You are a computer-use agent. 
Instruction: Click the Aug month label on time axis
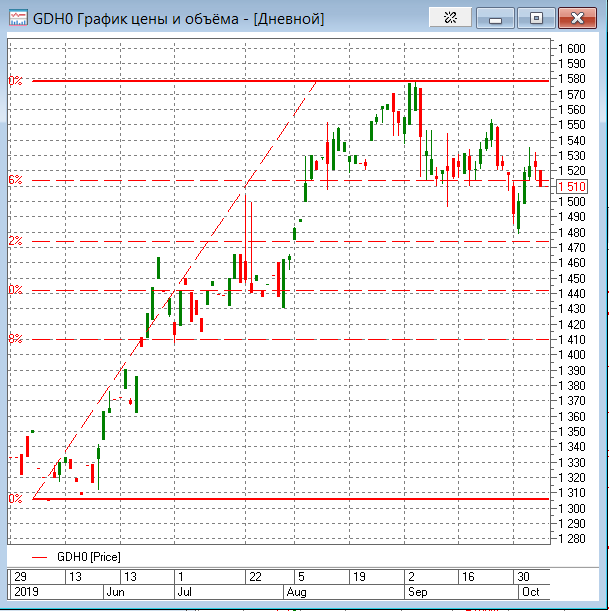pyautogui.click(x=296, y=592)
